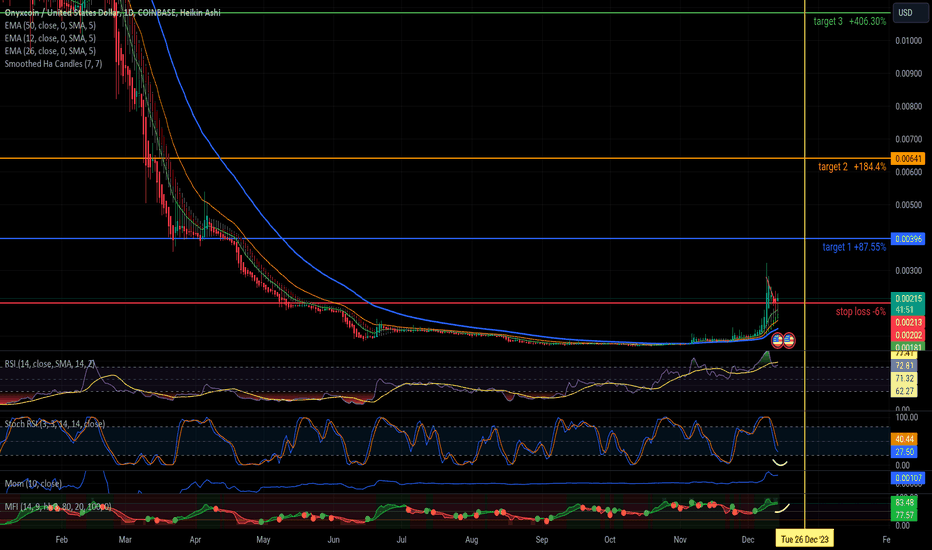Viewport: 932px width, 550px height.
Task: Click the MFI 83.48 value tag
Action: pos(904,502)
